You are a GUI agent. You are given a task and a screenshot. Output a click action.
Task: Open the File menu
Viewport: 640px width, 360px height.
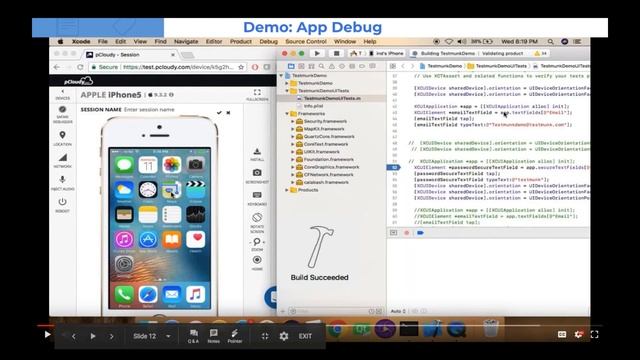[x=102, y=41]
